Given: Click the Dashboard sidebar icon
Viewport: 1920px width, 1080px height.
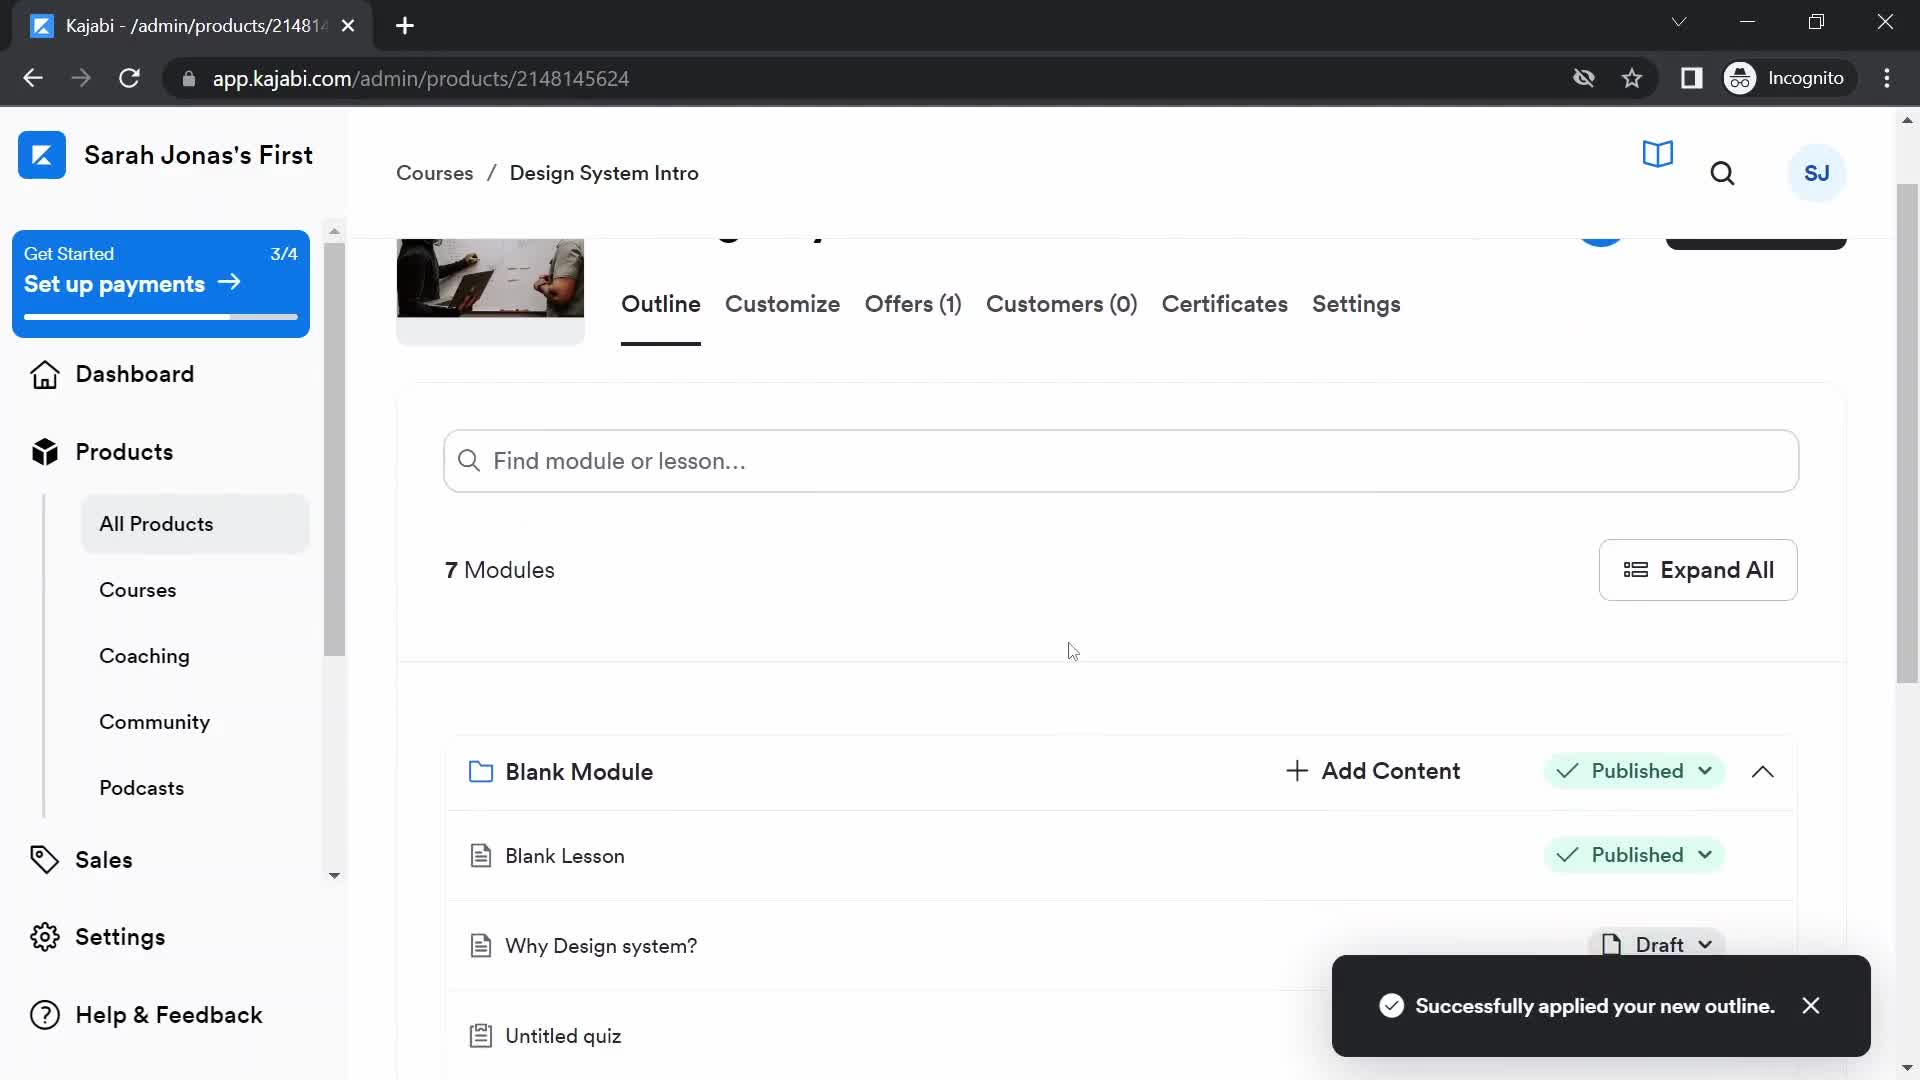Looking at the screenshot, I should (44, 375).
